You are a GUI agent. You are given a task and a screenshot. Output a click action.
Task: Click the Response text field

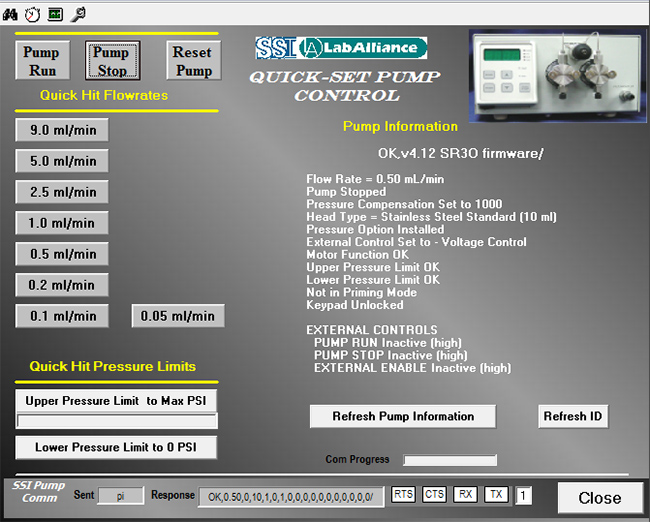[x=291, y=497]
